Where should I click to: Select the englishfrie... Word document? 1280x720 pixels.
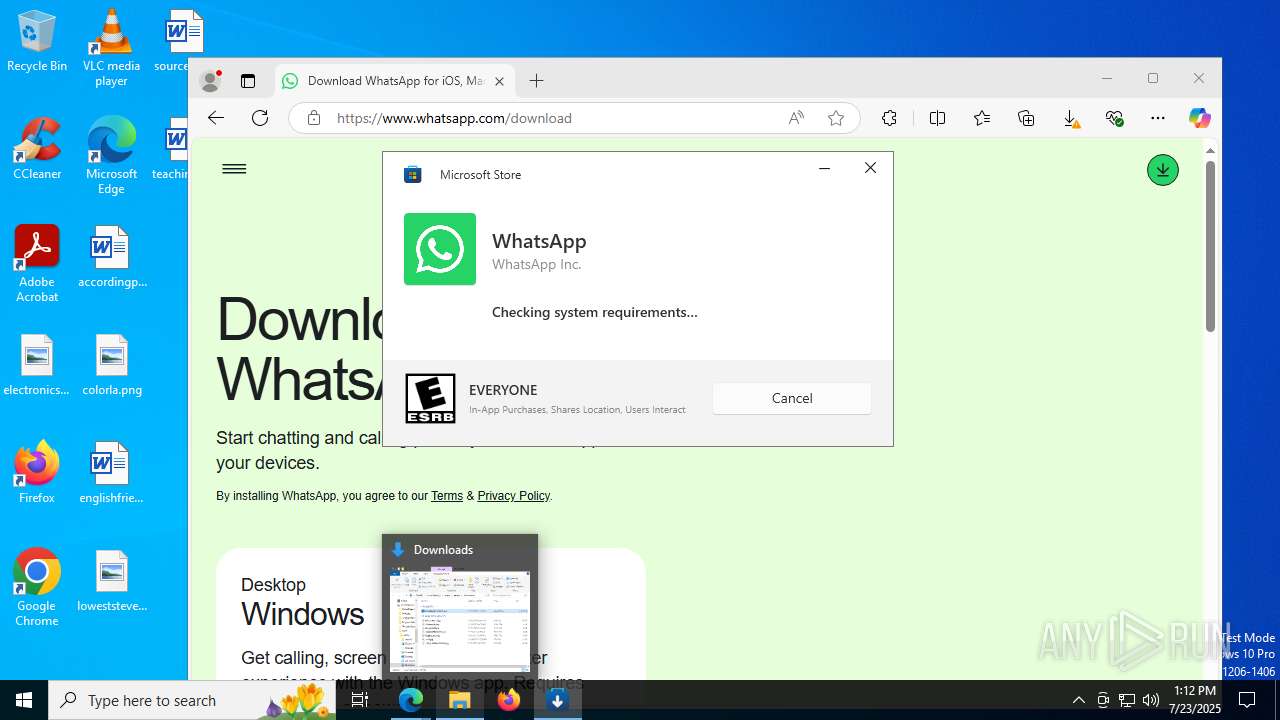click(111, 473)
